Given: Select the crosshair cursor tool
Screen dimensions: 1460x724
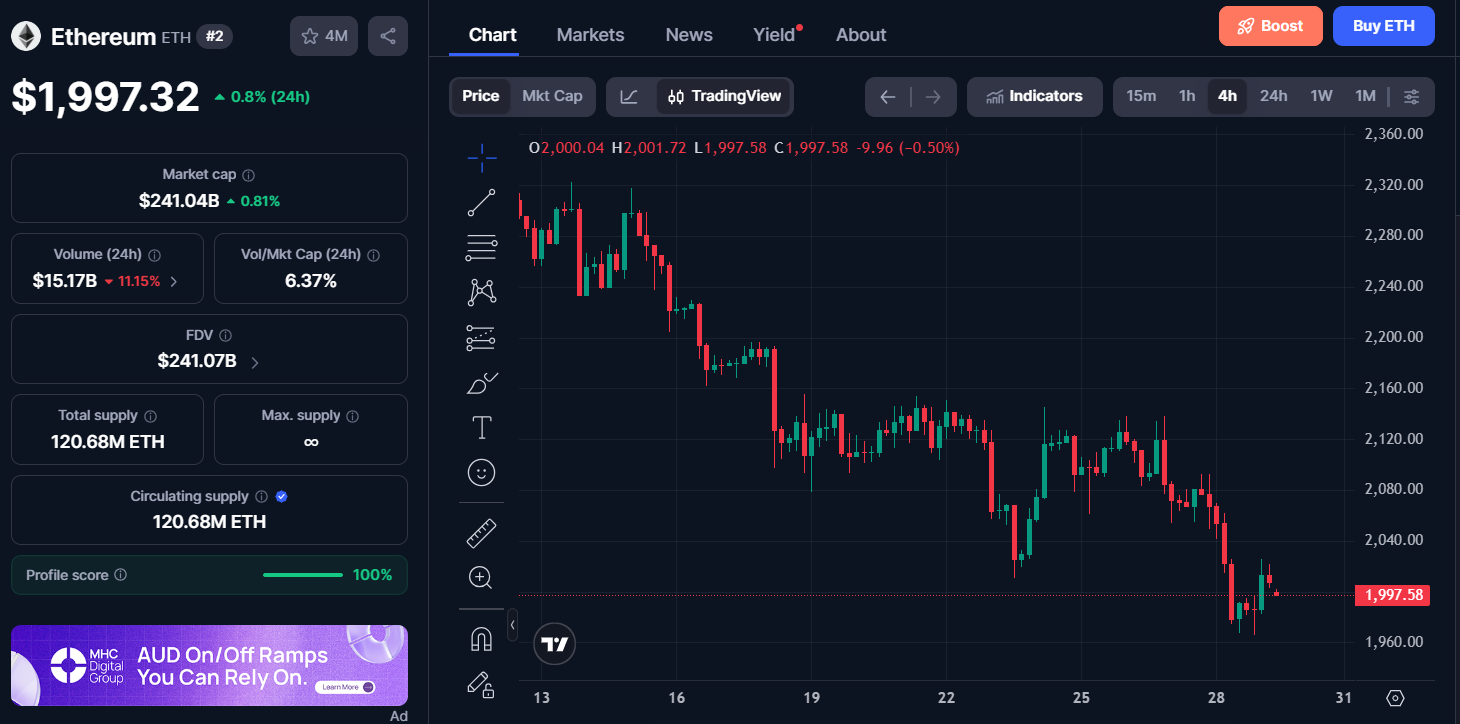Looking at the screenshot, I should pos(482,157).
